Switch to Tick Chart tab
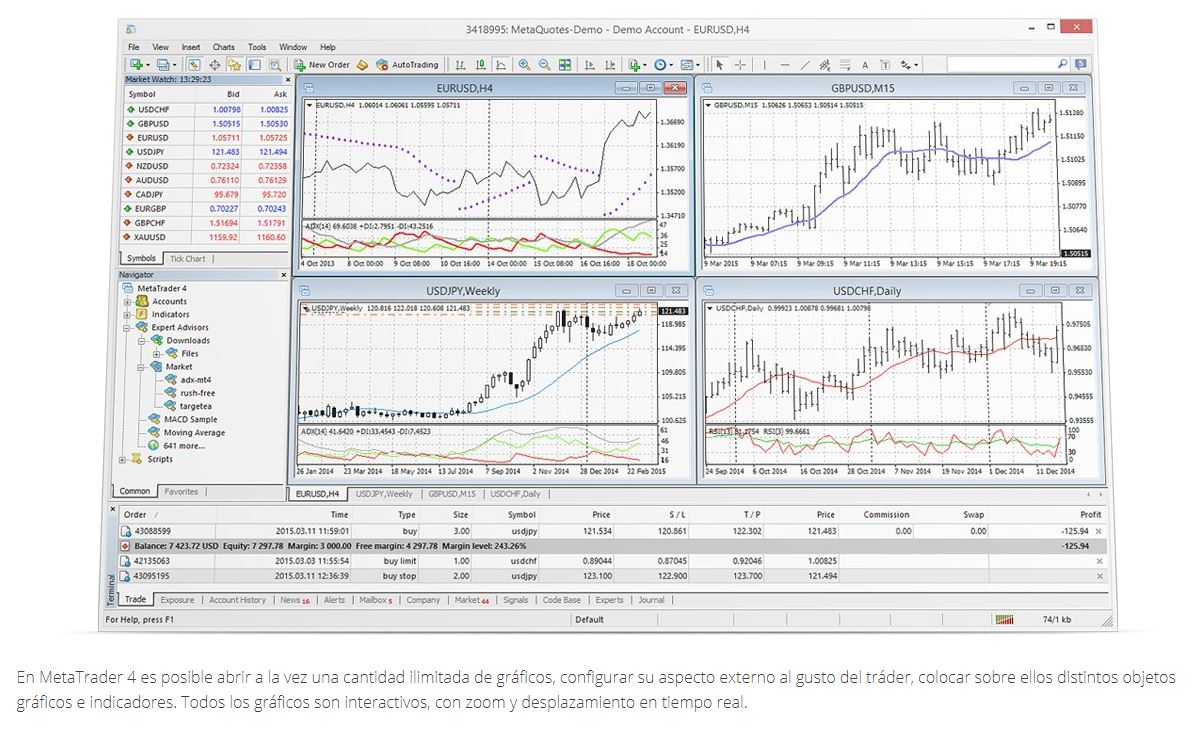The image size is (1194, 736). pos(187,259)
